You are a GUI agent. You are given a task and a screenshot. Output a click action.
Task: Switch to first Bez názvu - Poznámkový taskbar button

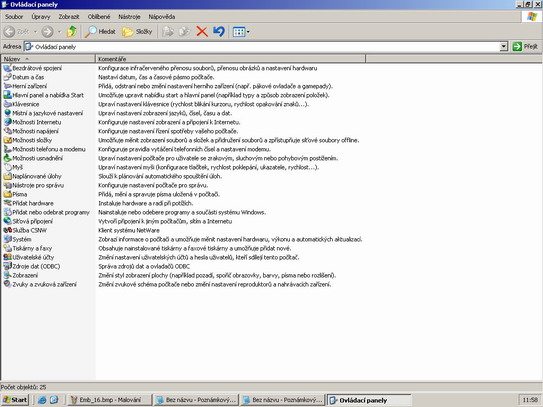point(196,400)
